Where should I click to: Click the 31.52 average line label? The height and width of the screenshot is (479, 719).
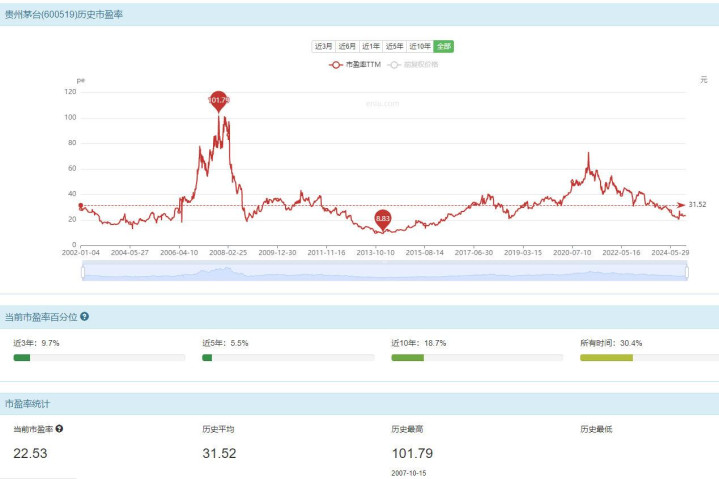coord(697,204)
